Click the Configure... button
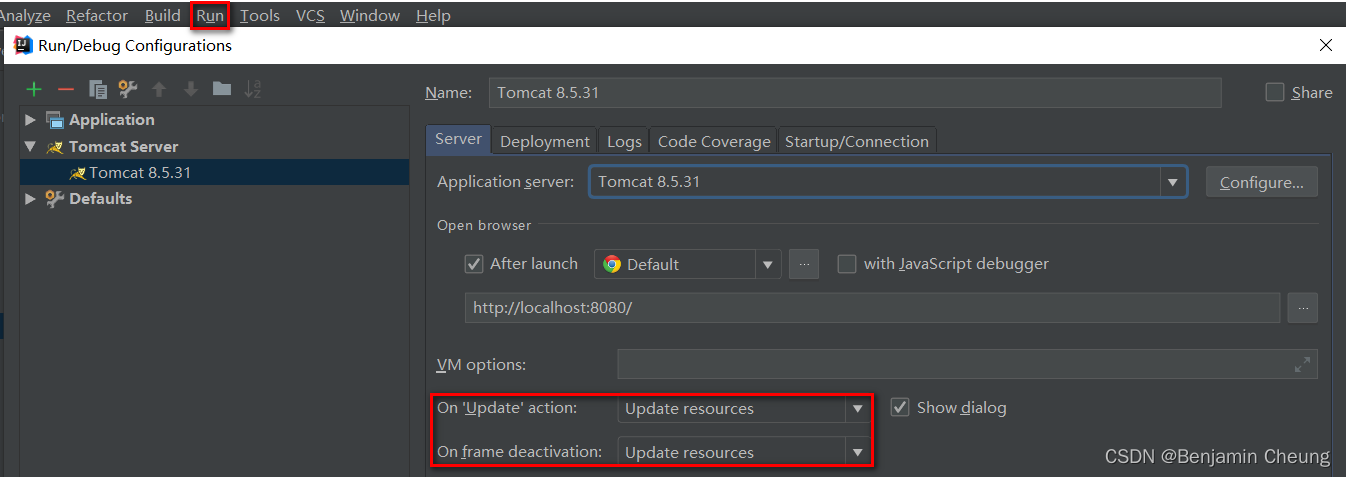The image size is (1346, 477). [1262, 182]
